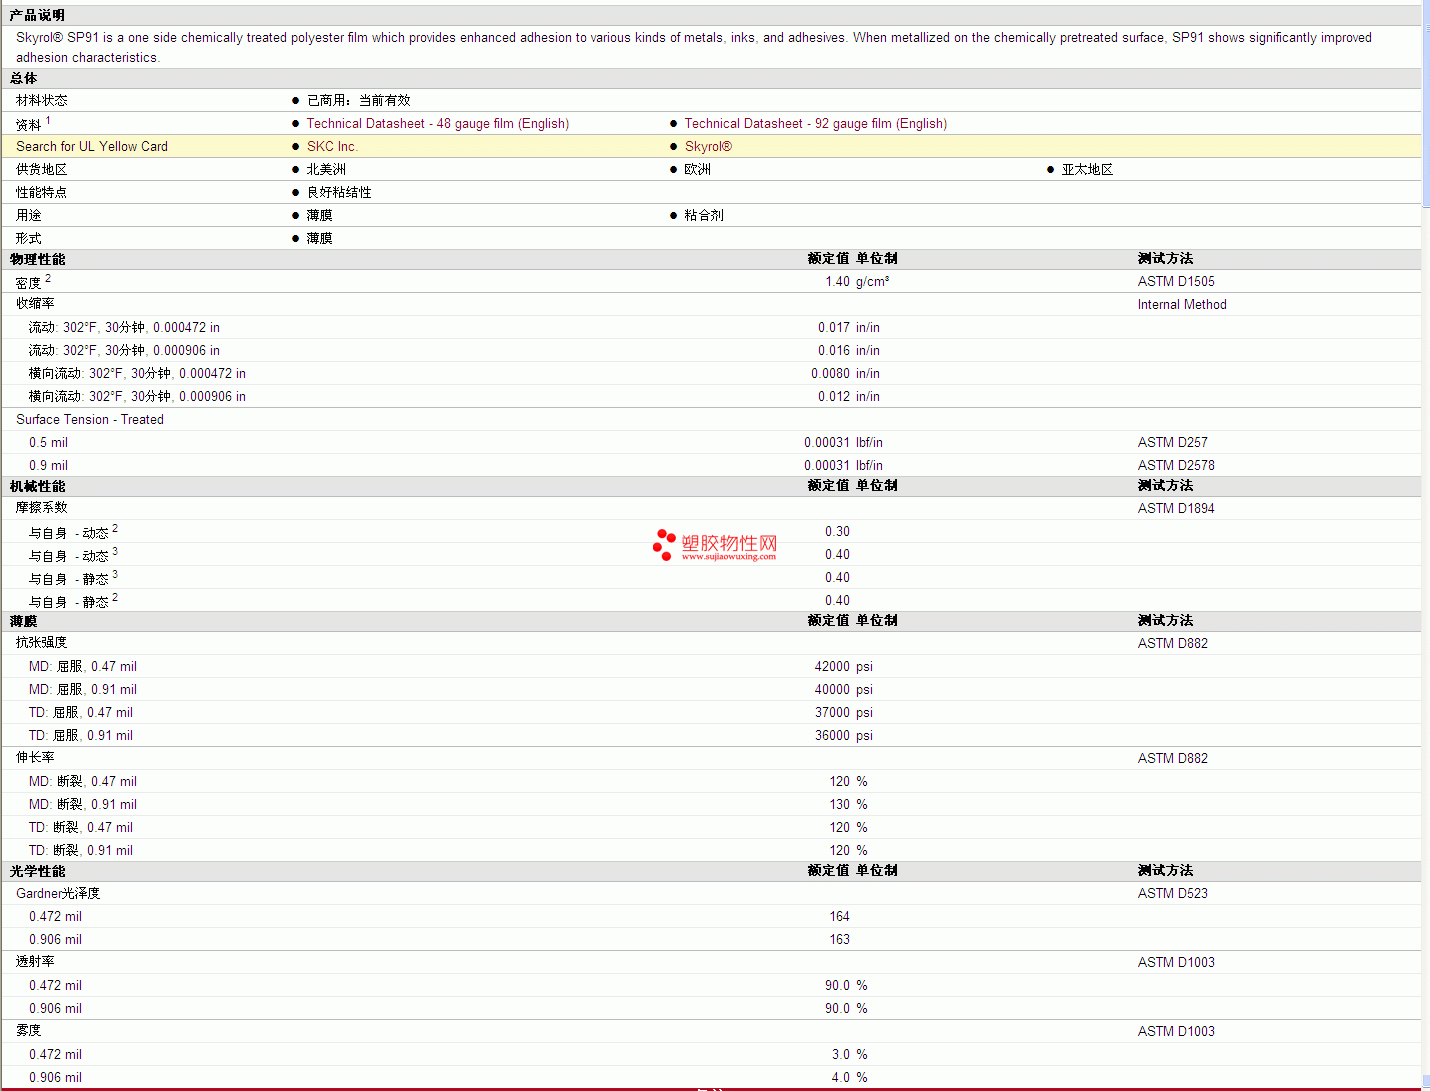Viewport: 1430px width, 1091px height.
Task: Select the tensile value 40000
Action: click(832, 690)
